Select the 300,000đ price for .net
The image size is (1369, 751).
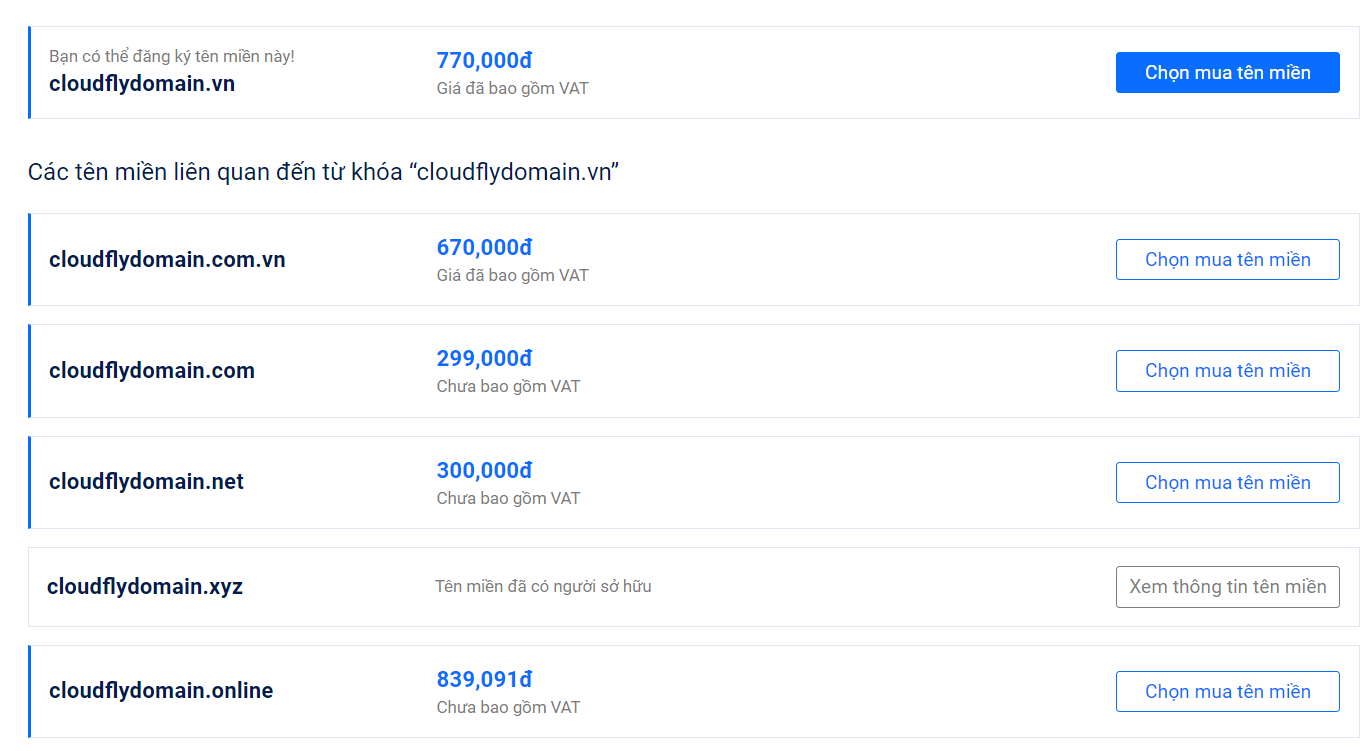[x=485, y=471]
